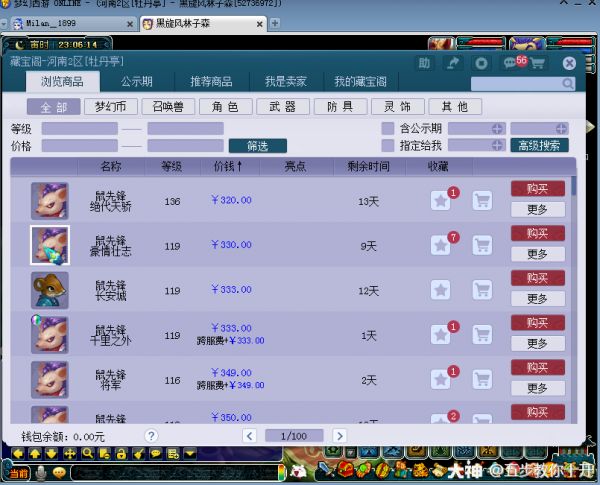Screen dimensions: 600x485
Task: Click the 当前 chat channel button
Action: (19, 474)
